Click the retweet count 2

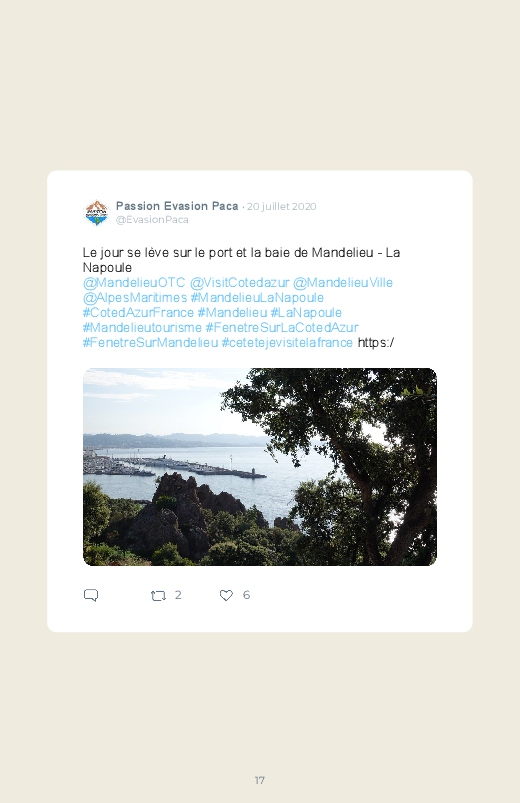pos(178,595)
